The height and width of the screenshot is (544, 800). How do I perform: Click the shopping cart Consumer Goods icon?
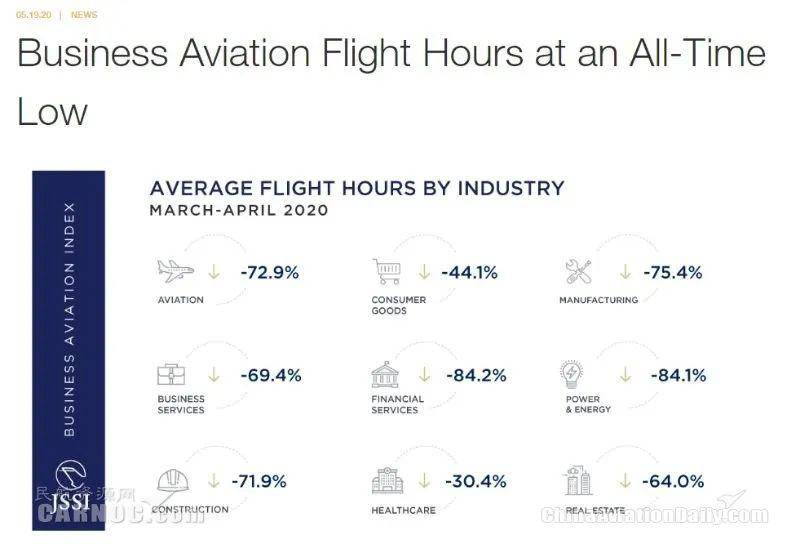tap(387, 271)
